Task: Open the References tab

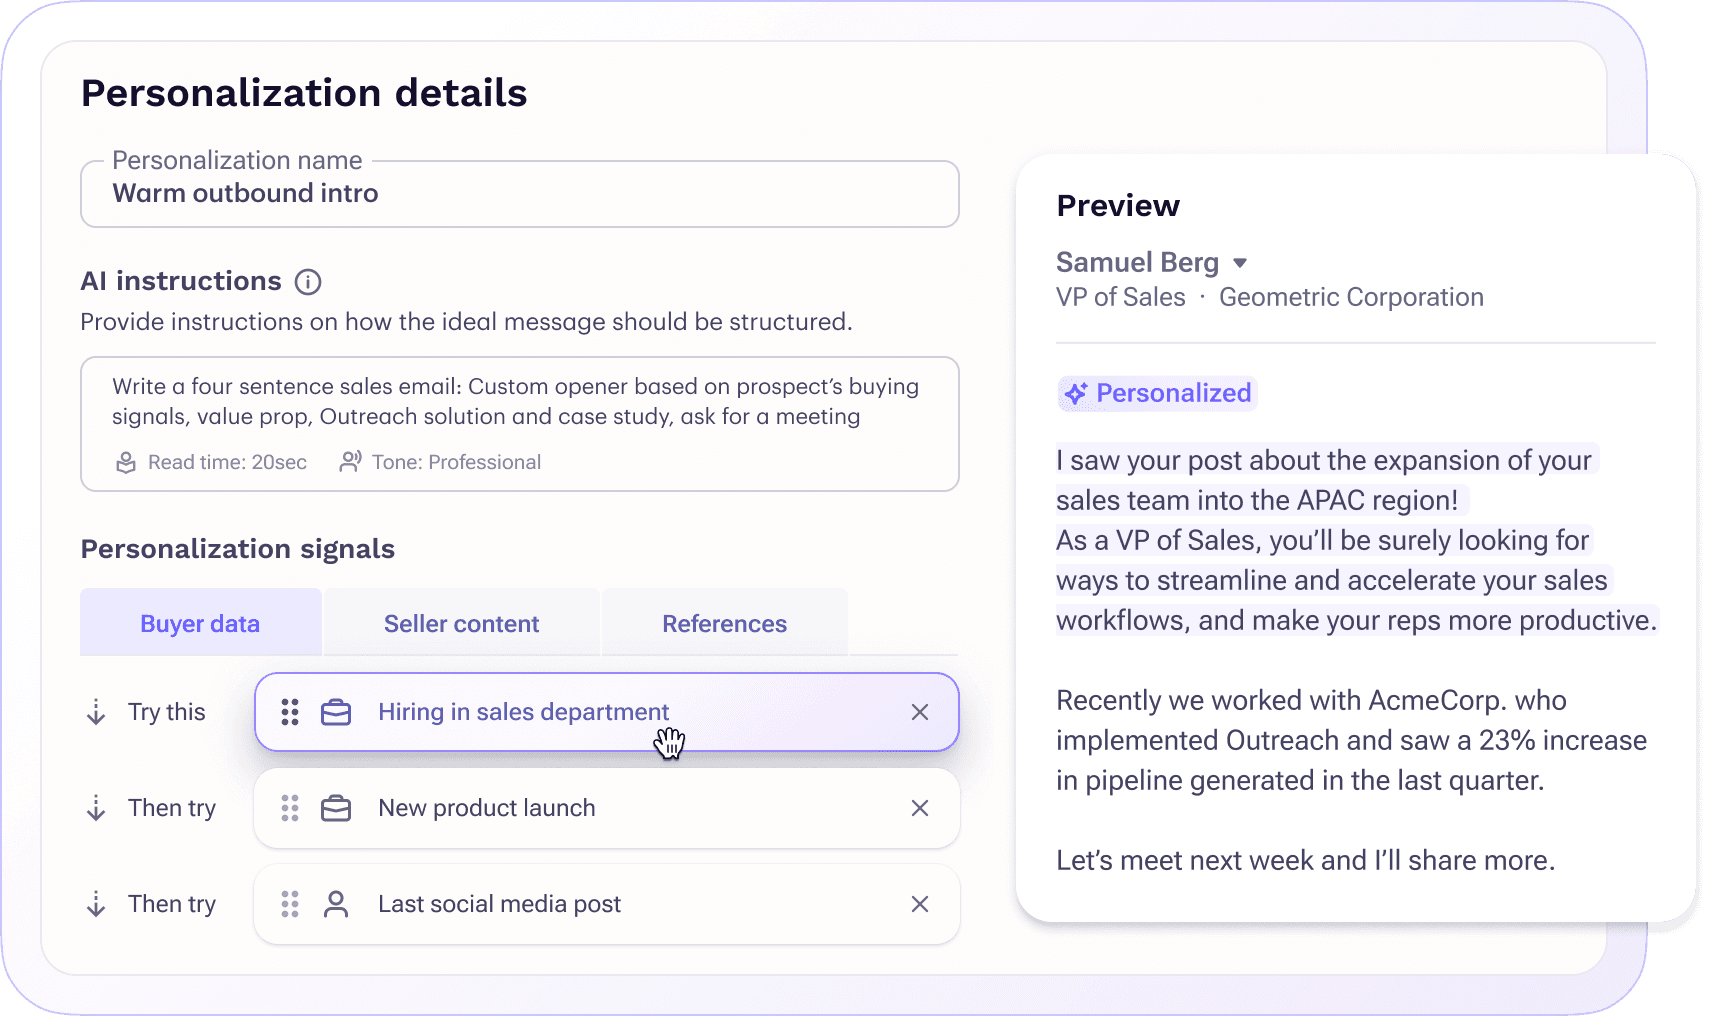Action: [724, 622]
